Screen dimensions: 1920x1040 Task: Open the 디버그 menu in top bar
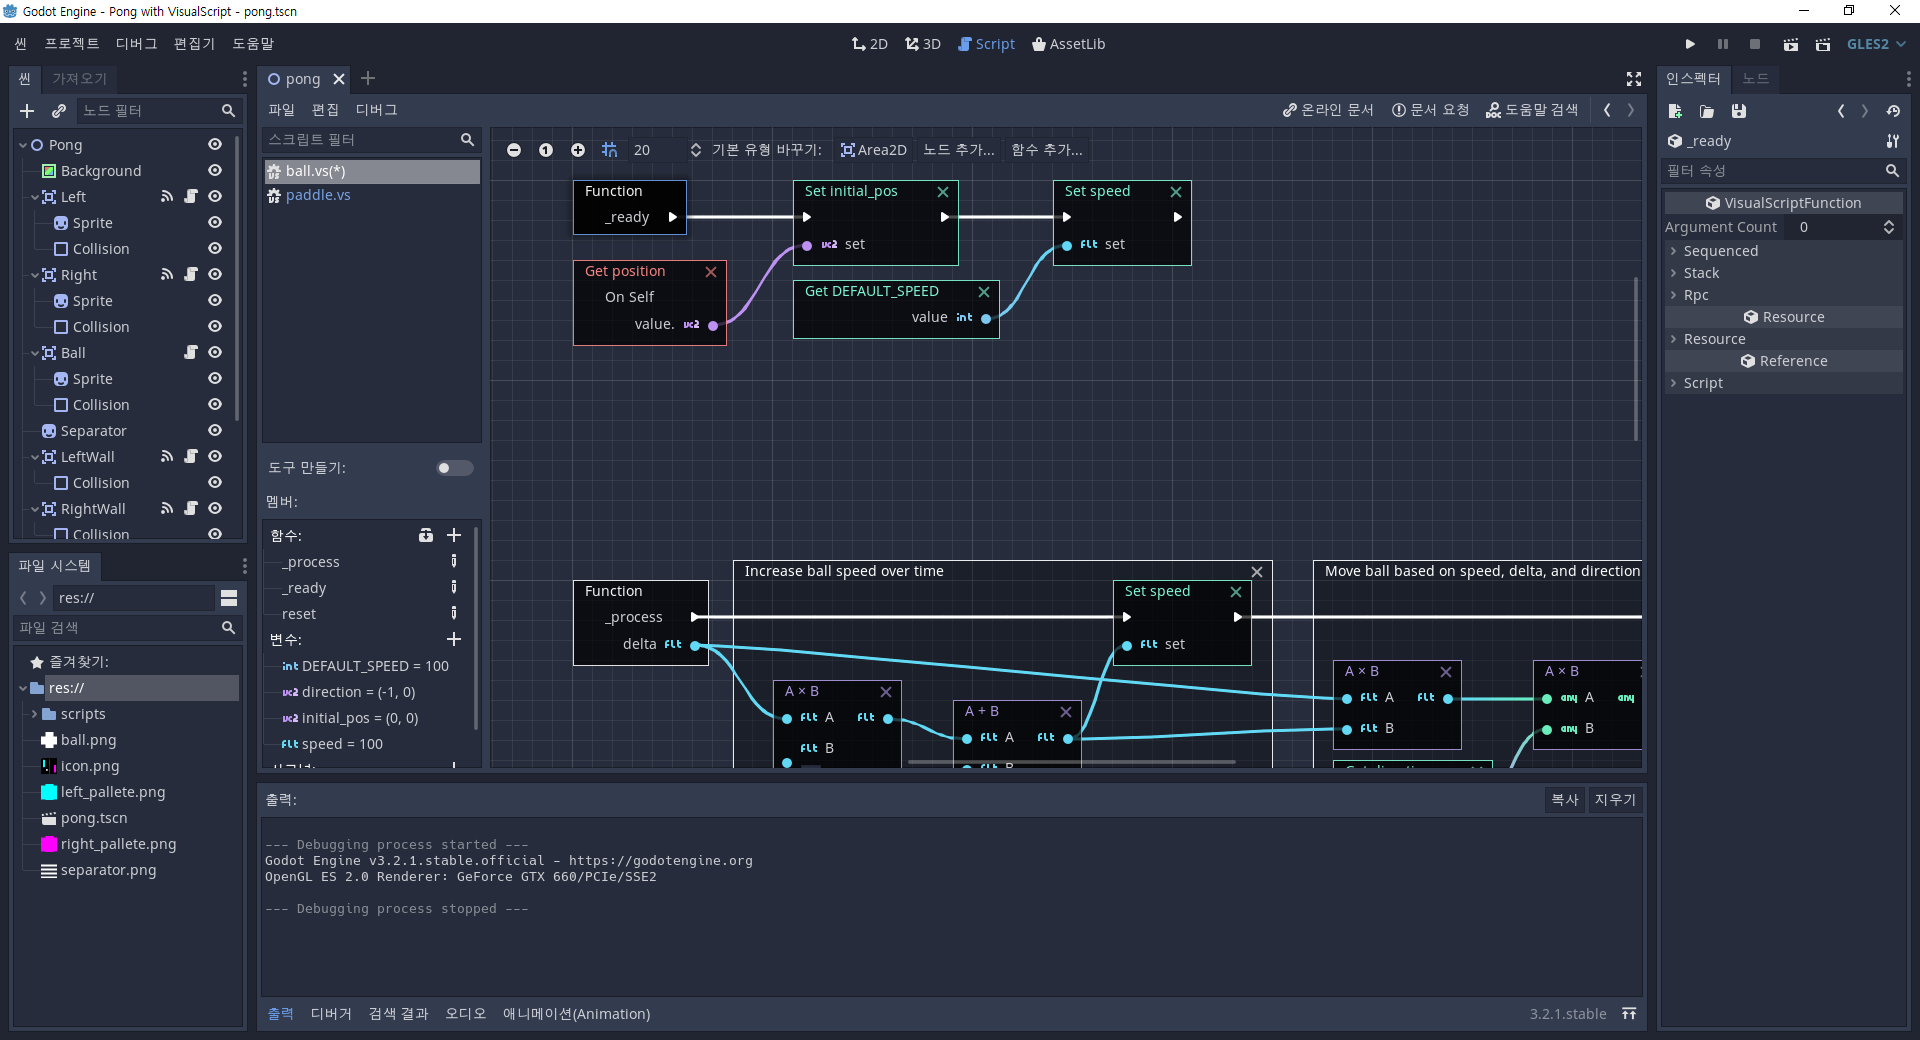[136, 44]
